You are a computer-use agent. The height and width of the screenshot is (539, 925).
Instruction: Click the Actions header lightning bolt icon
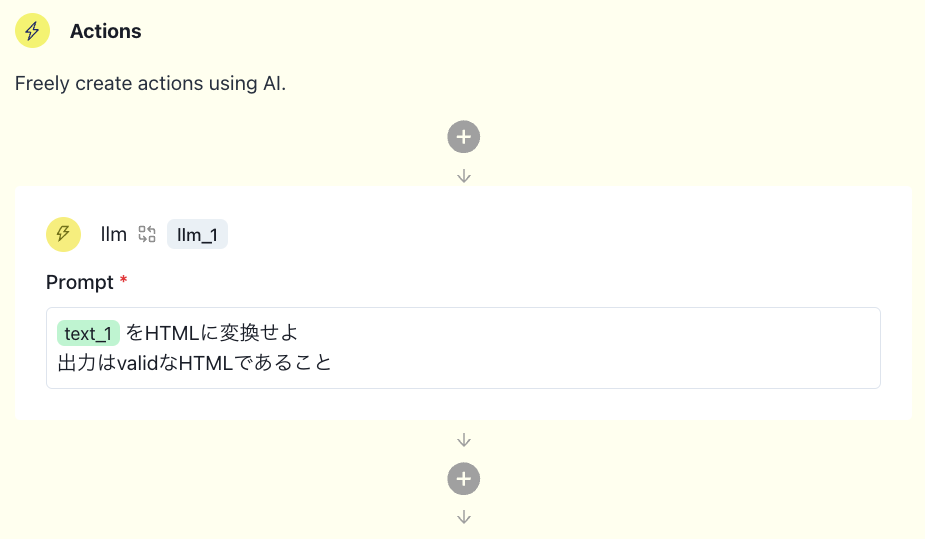[x=32, y=31]
